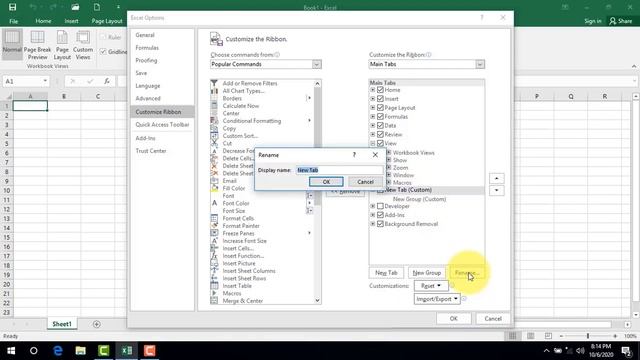Toggle the Add-Ins tab checkbox
Screen dimensions: 640x360
pos(380,215)
